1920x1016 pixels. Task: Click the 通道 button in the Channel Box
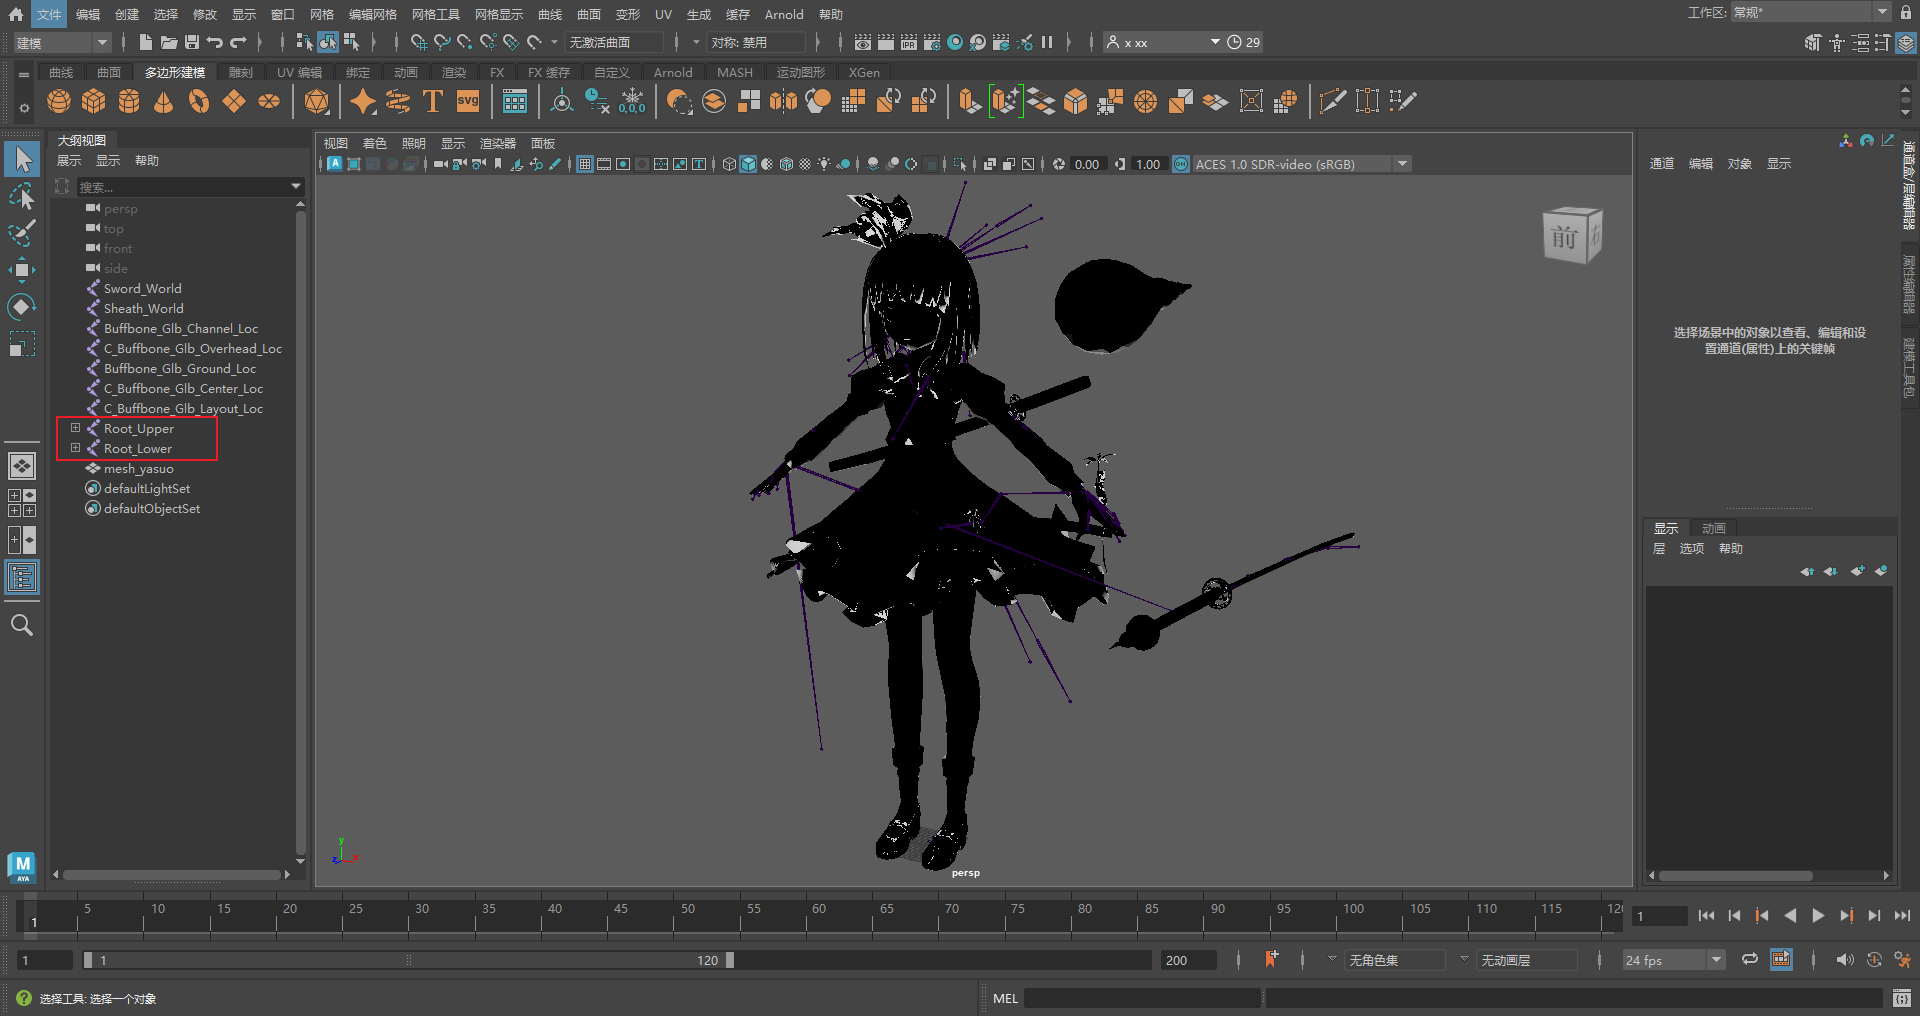click(1662, 163)
